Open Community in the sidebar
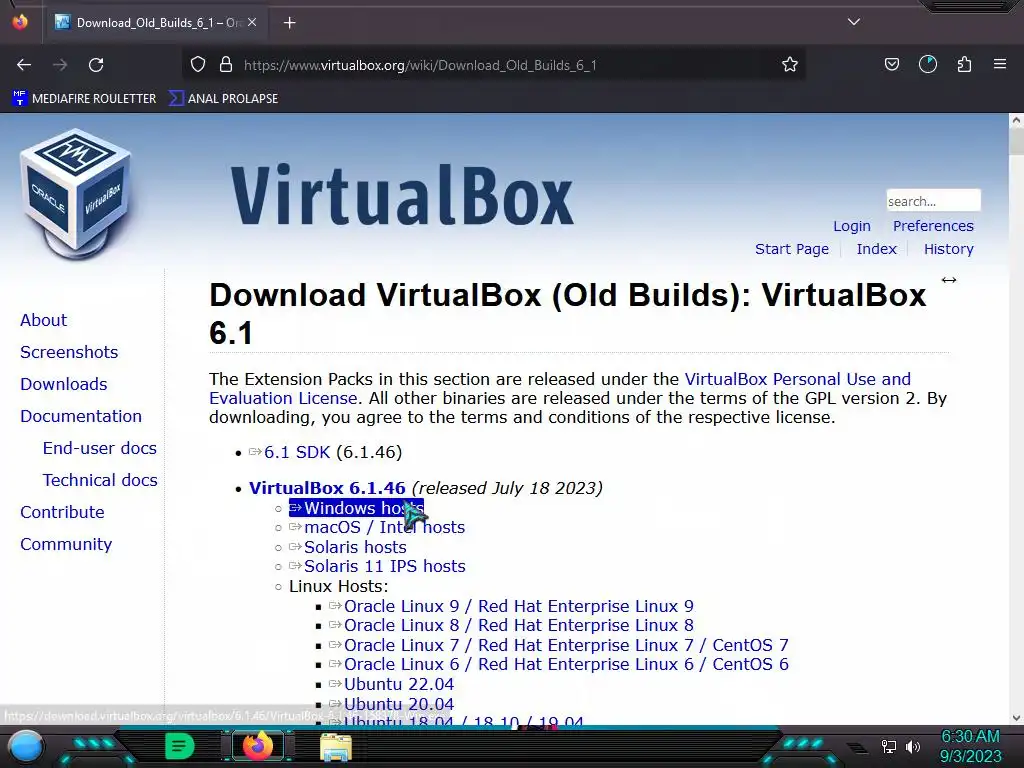This screenshot has height=768, width=1024. pyautogui.click(x=66, y=545)
